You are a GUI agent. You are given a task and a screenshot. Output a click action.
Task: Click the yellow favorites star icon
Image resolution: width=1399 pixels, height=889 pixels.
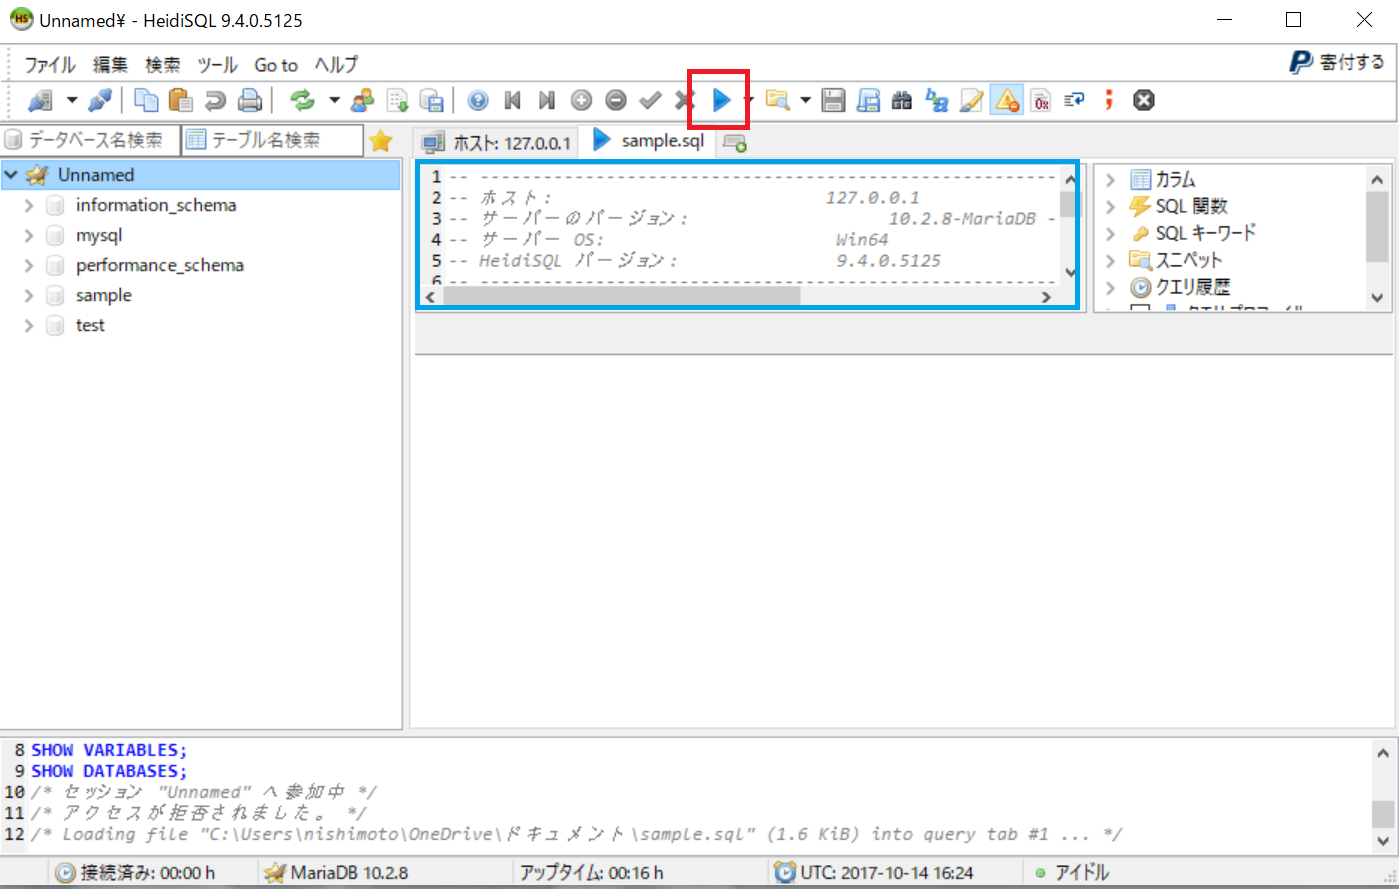380,141
